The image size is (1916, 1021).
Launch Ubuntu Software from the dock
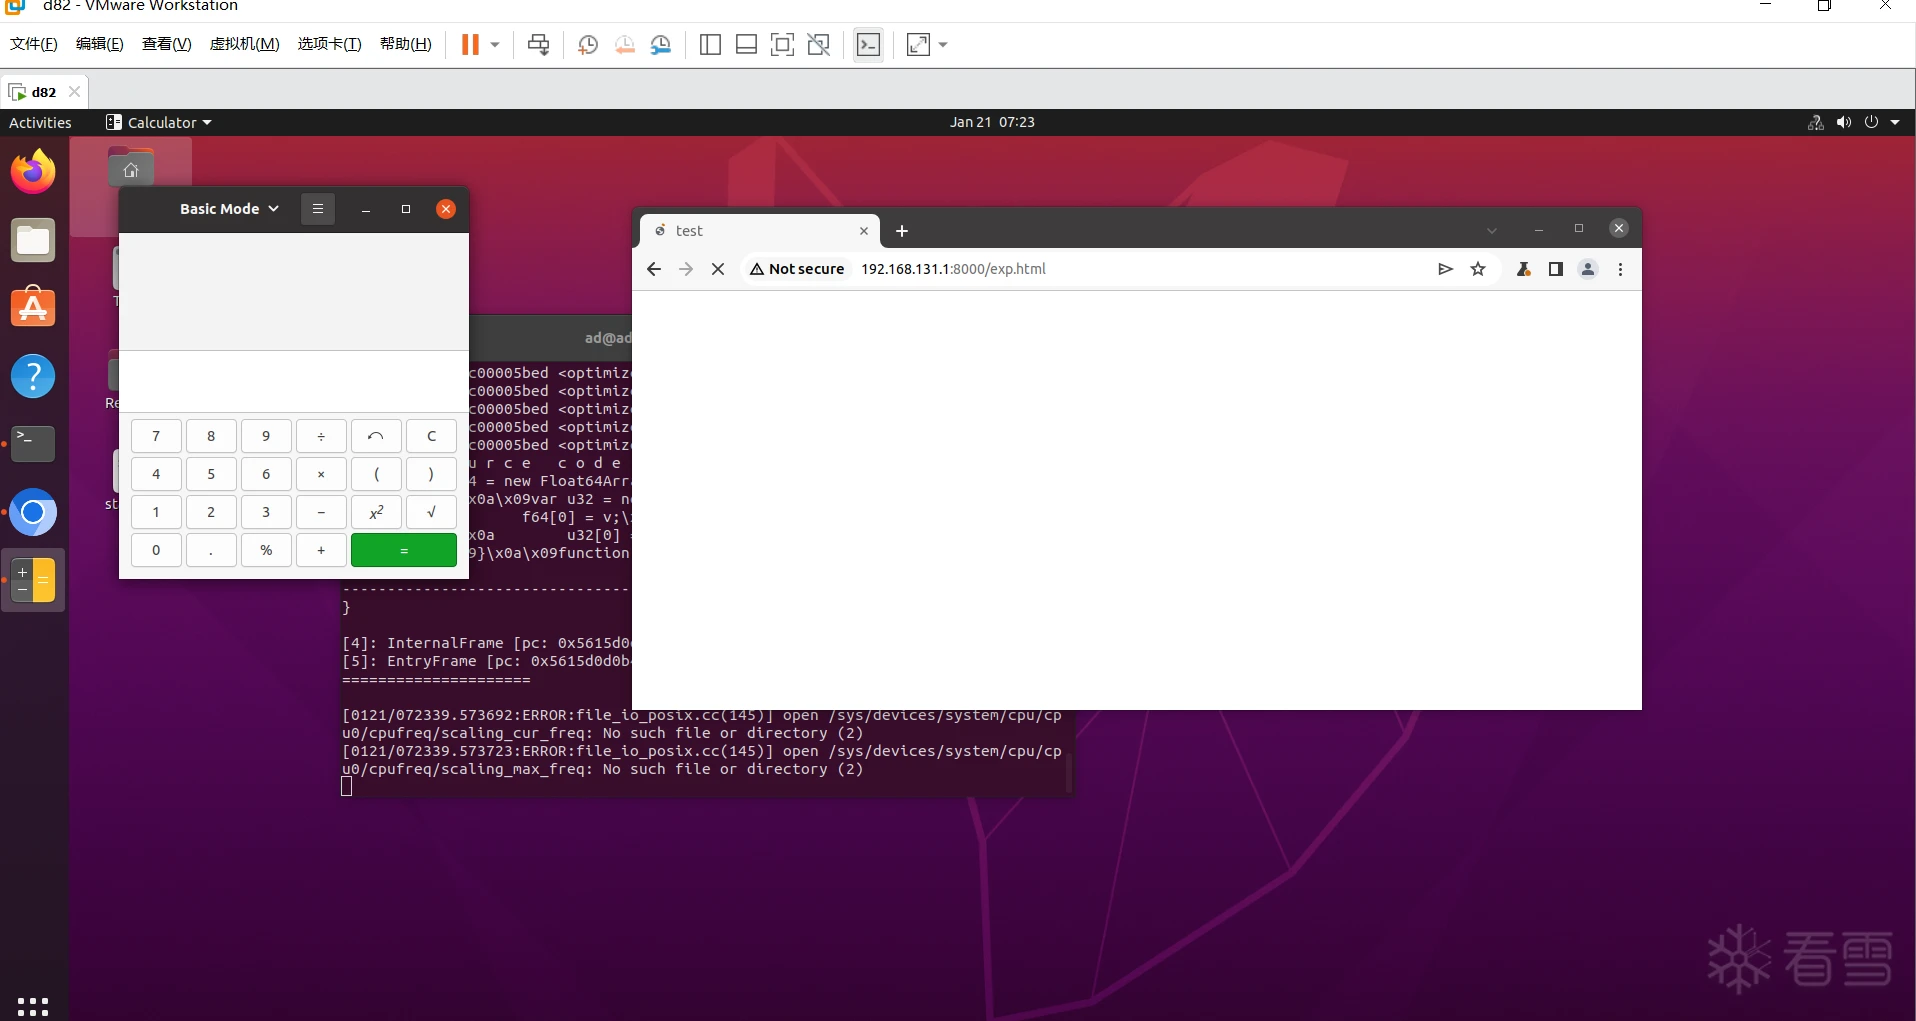click(33, 308)
